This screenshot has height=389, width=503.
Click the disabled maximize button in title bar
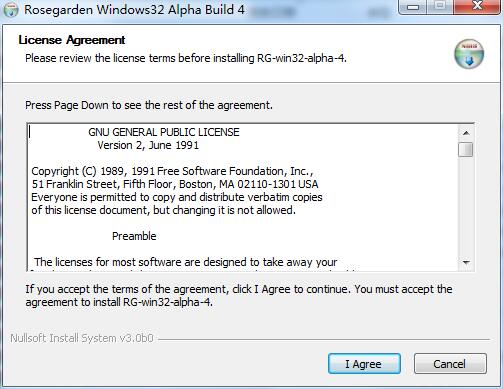[x=440, y=7]
